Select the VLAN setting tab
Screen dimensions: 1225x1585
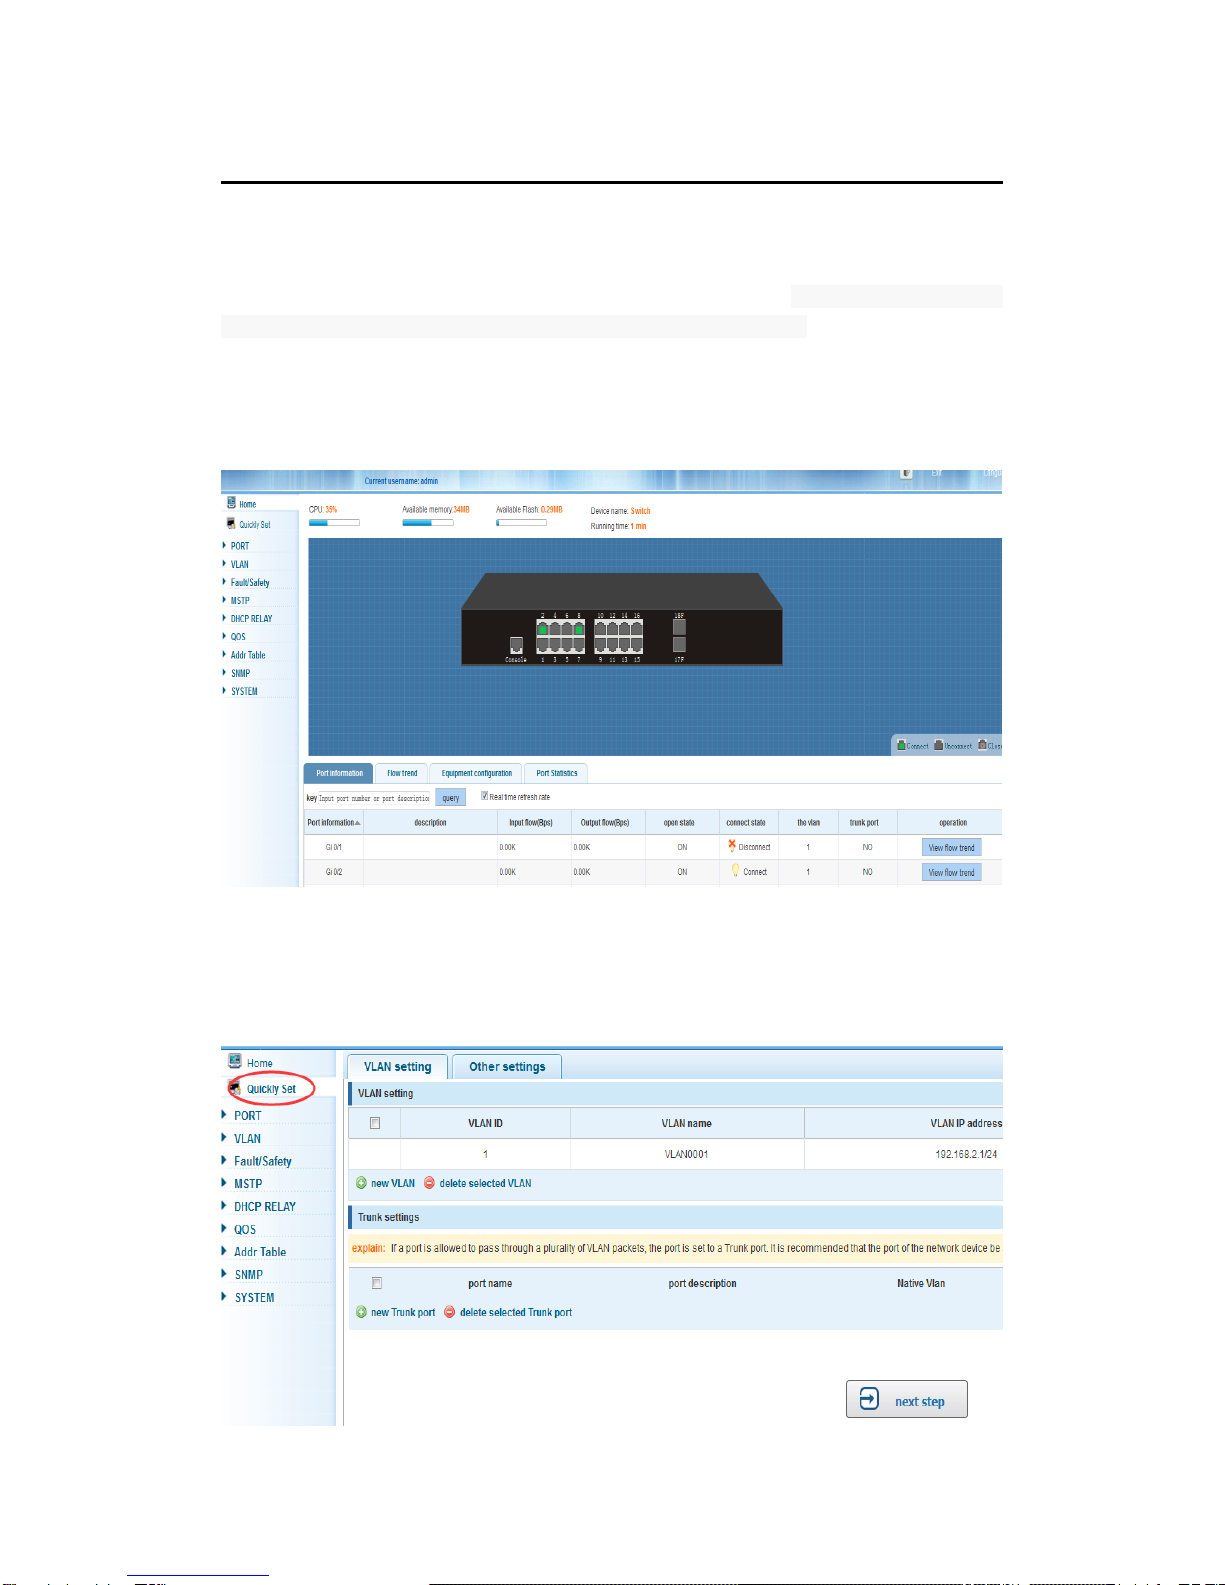coord(397,1066)
